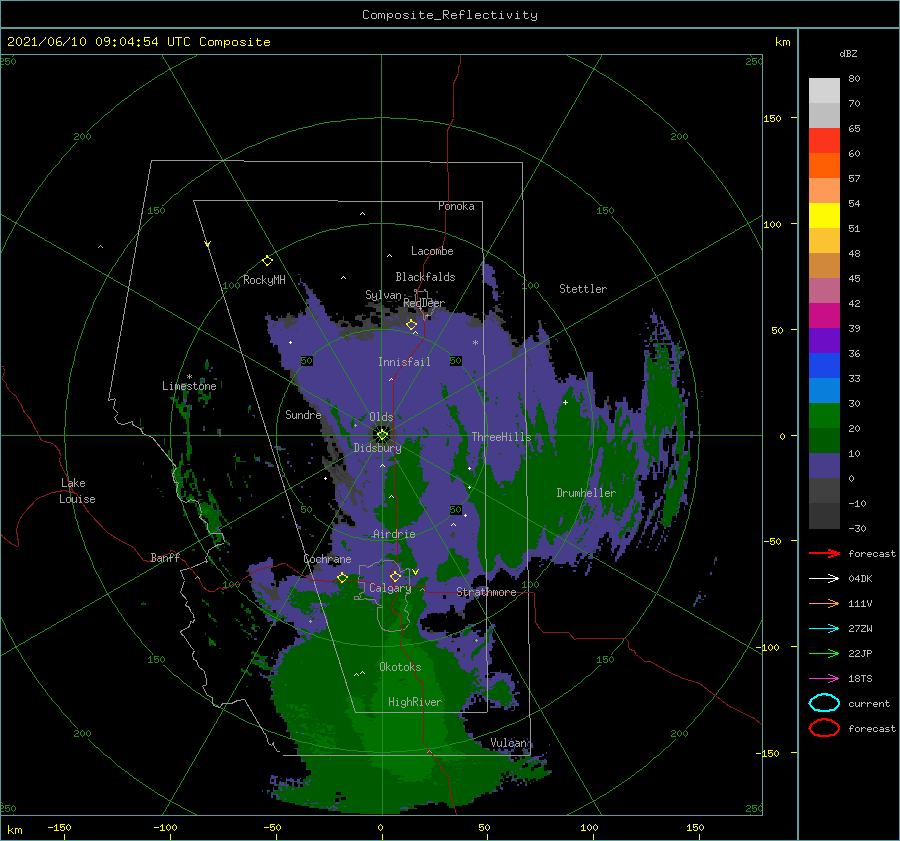Viewport: 900px width, 841px height.
Task: Click the Lake Louise label
Action: point(77,491)
